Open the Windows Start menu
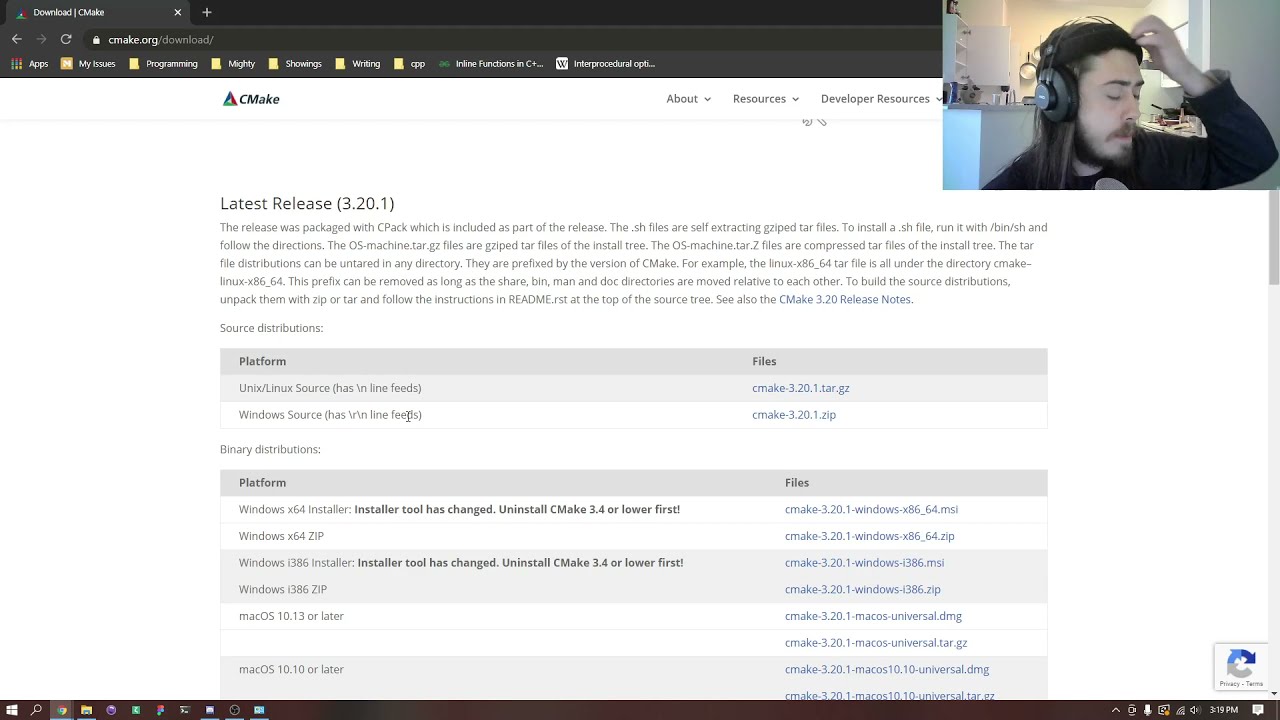Viewport: 1280px width, 720px height. (x=12, y=710)
